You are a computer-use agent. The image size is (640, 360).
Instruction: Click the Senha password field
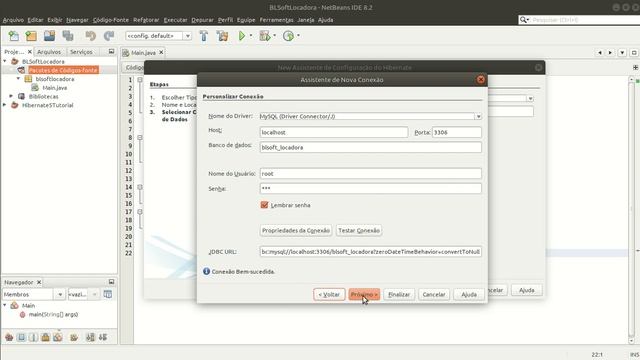[x=371, y=188]
